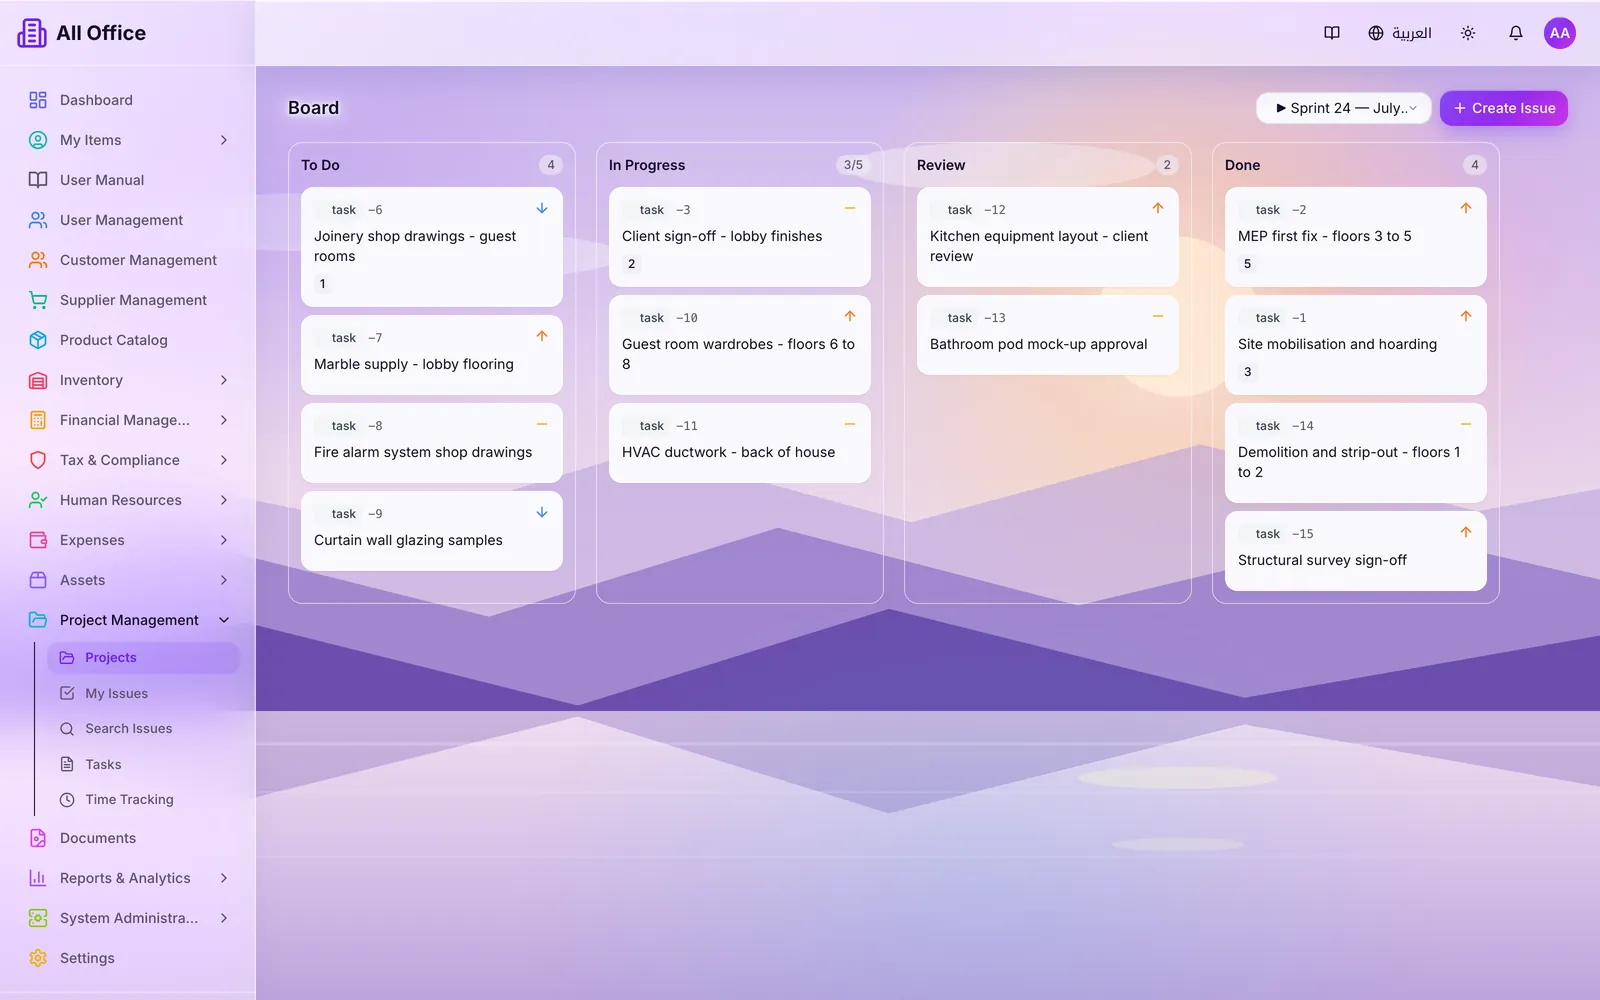
Task: Click the In Progress 3/5 count badge
Action: point(853,165)
